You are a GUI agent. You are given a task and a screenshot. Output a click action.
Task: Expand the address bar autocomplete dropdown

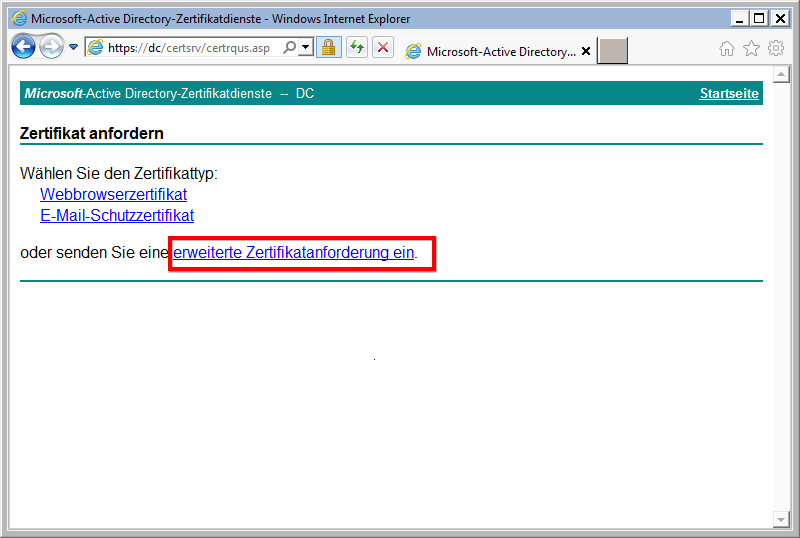coord(305,47)
